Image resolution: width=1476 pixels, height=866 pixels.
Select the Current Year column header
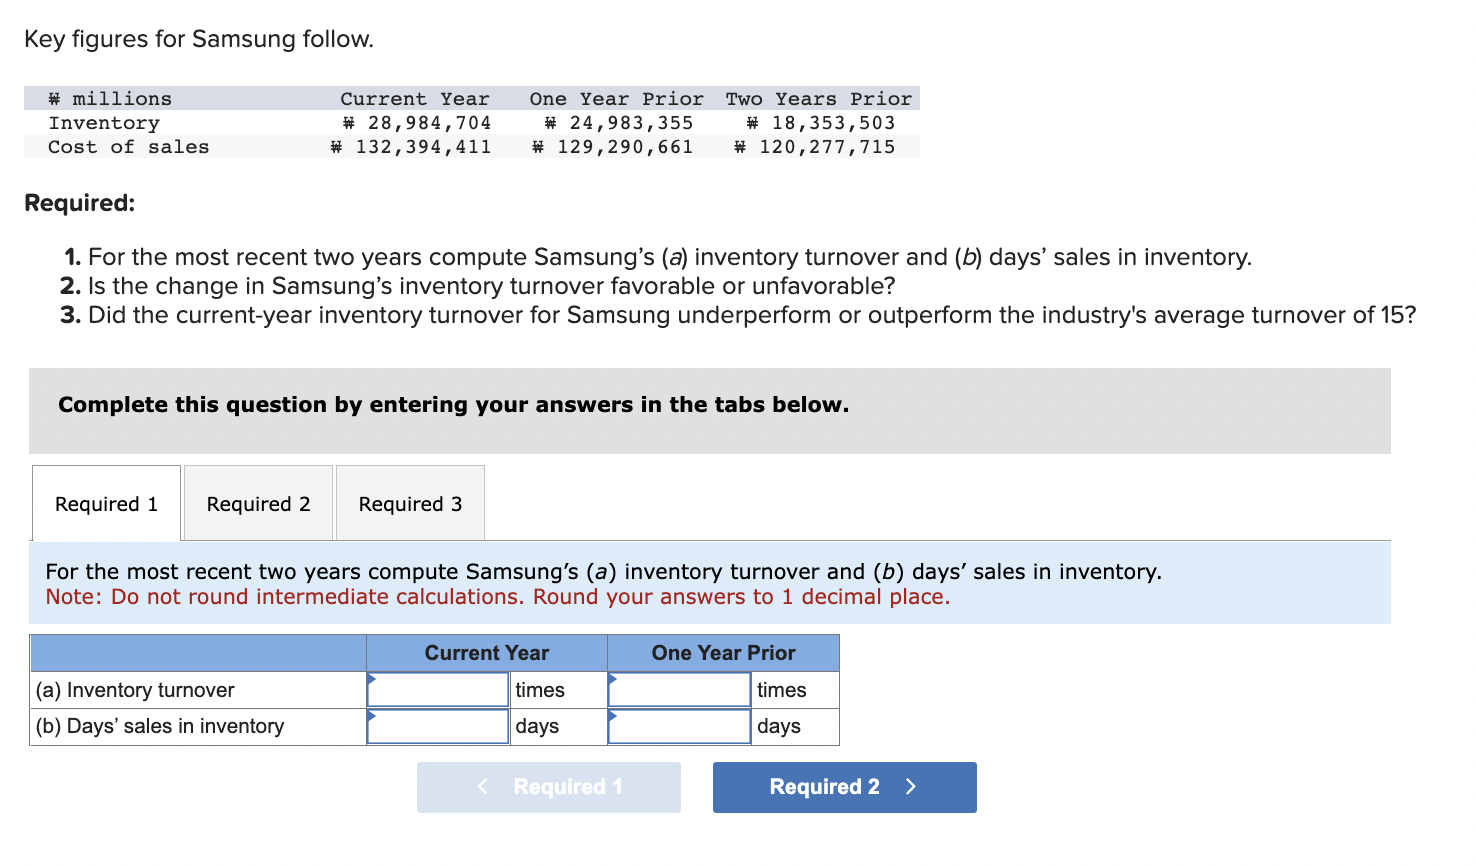pyautogui.click(x=486, y=652)
